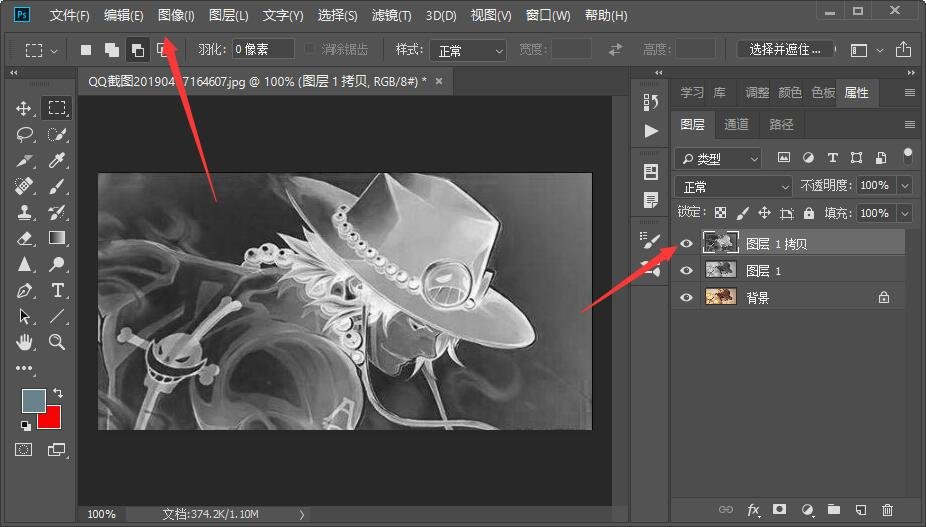Select the Brush tool
The image size is (926, 527).
coord(57,187)
